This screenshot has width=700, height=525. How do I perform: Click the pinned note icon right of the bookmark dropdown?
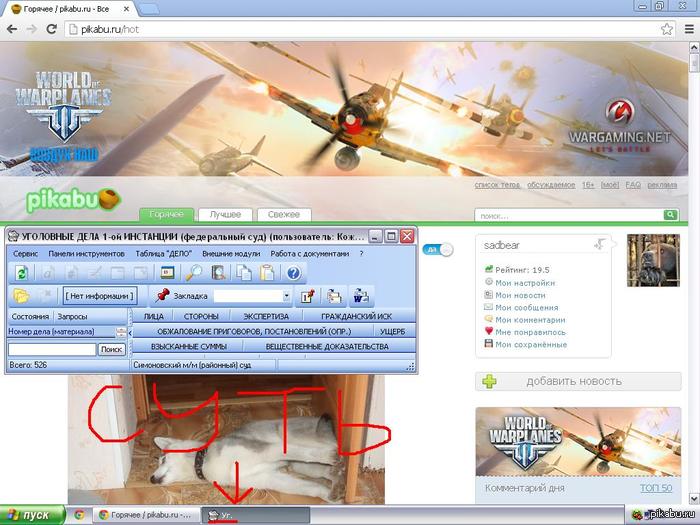coord(308,296)
